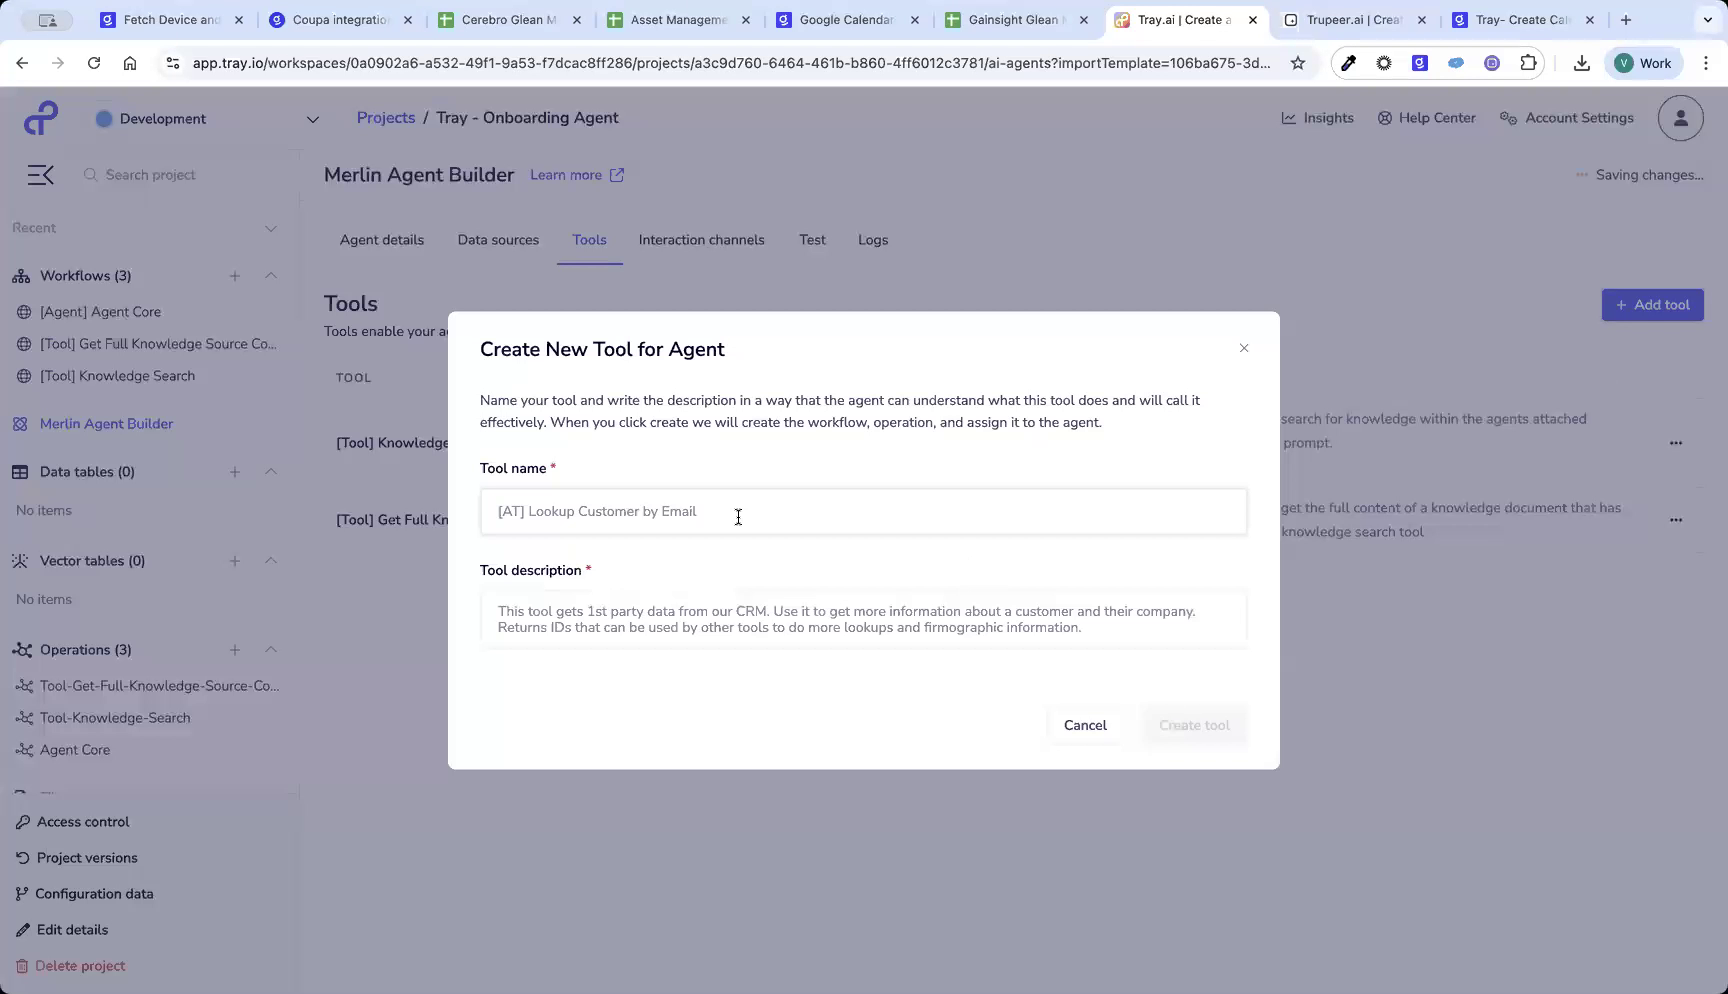This screenshot has height=994, width=1728.
Task: Open browser extensions puzzle icon
Action: 1527,62
